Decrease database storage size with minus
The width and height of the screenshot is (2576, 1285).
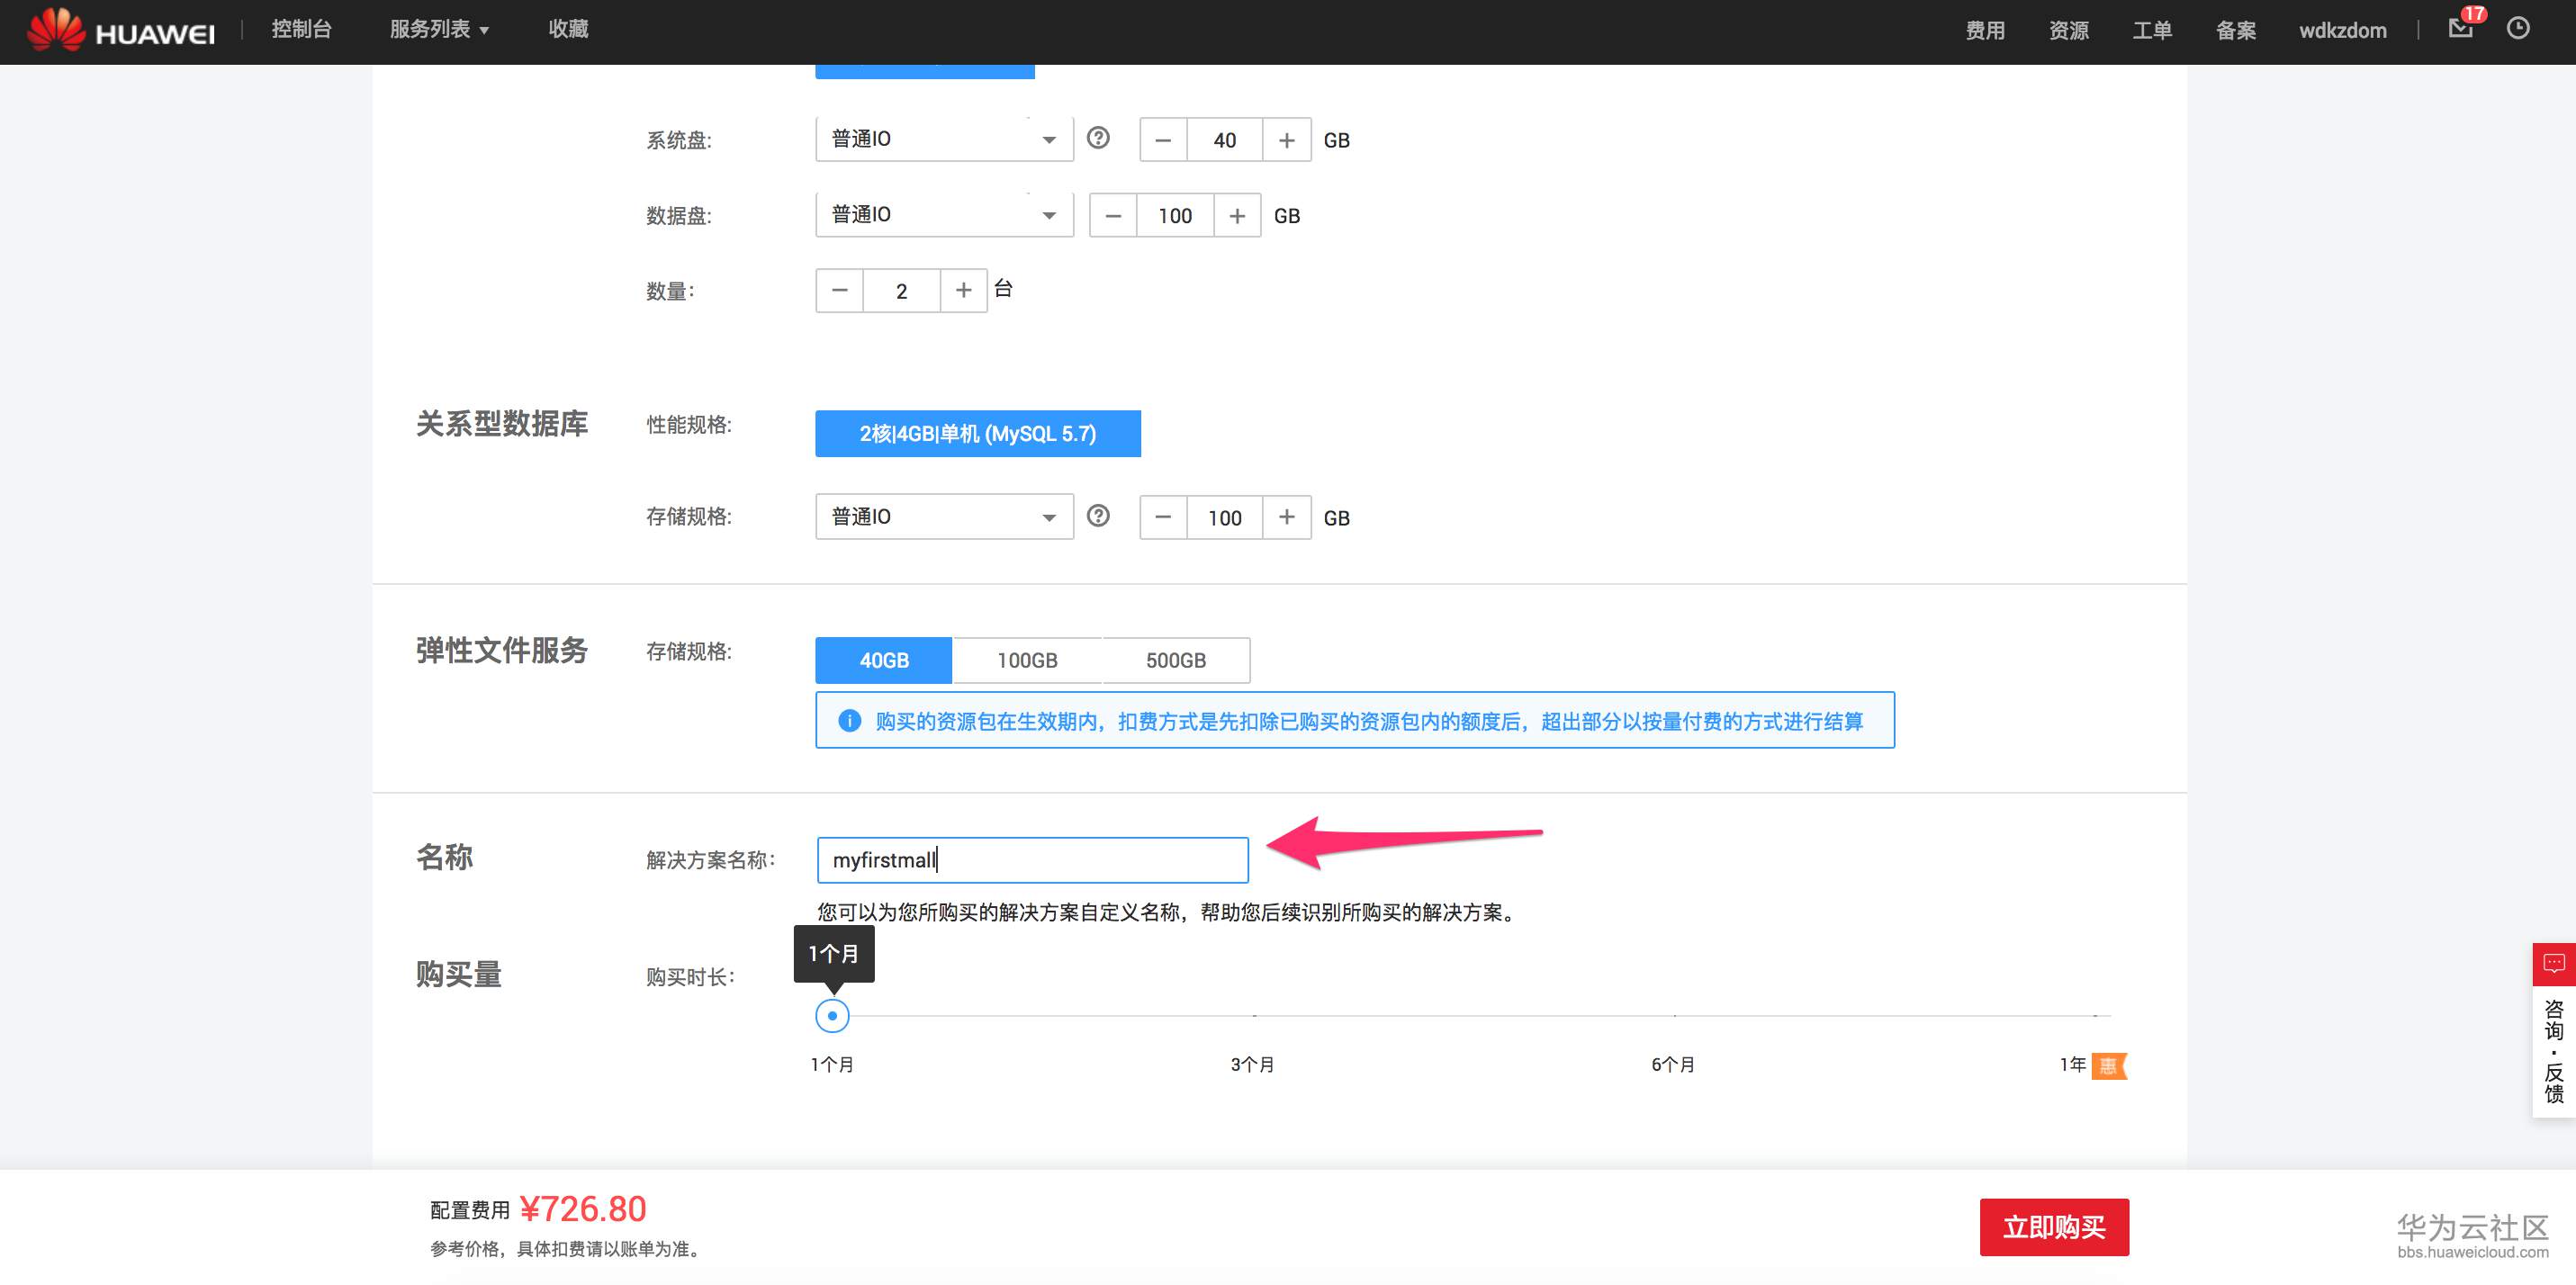[1163, 517]
